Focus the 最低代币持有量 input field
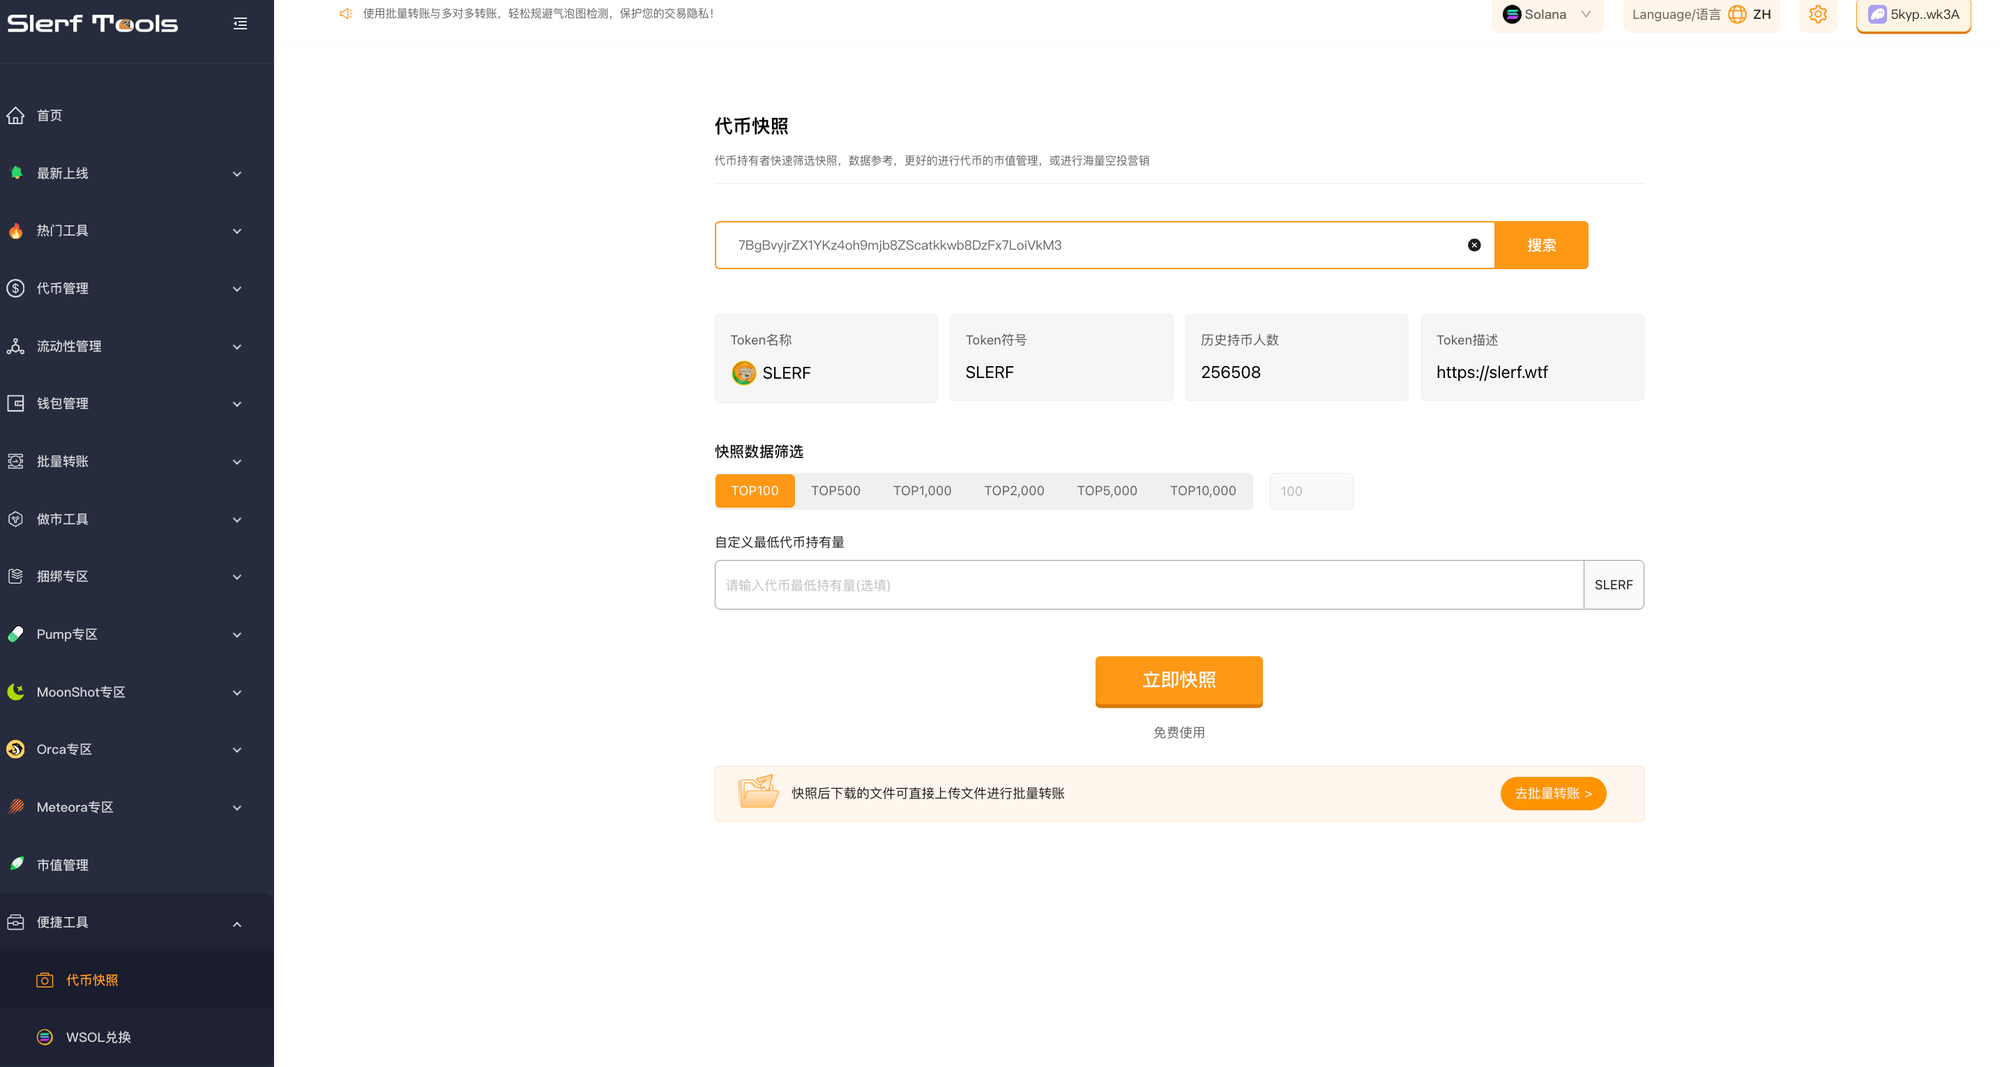 pyautogui.click(x=1149, y=585)
